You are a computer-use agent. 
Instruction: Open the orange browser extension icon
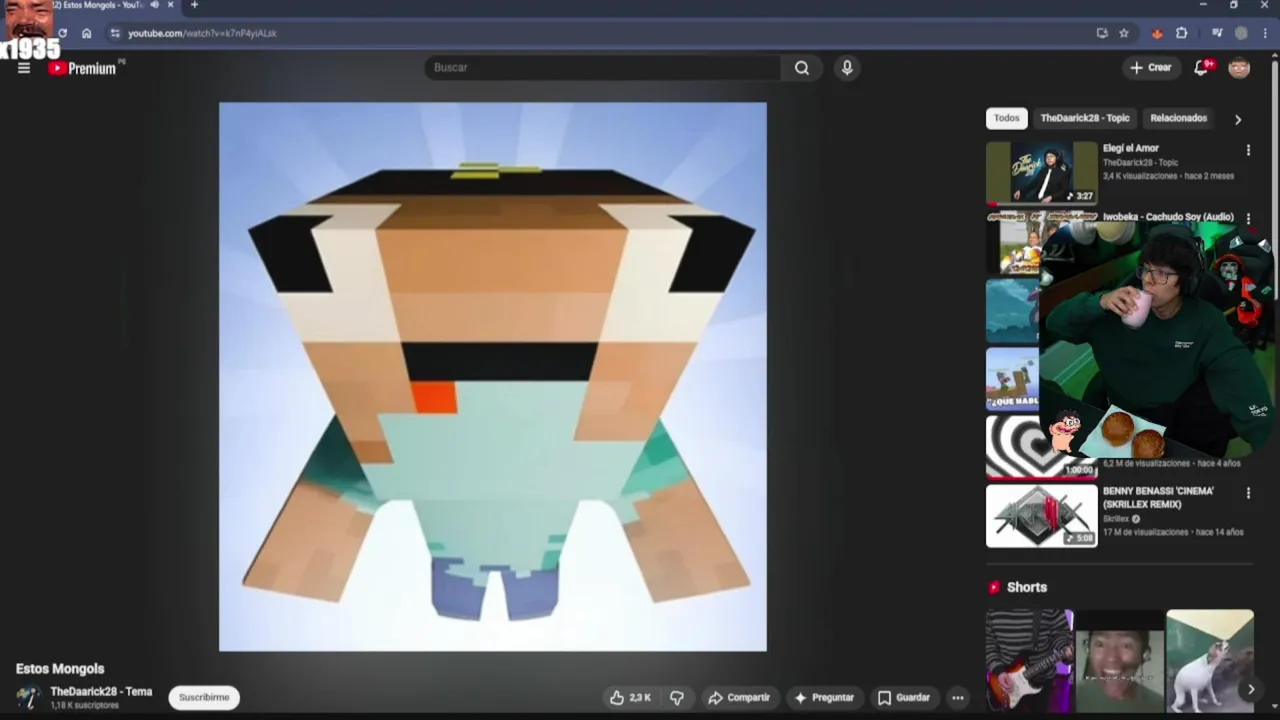pyautogui.click(x=1157, y=33)
